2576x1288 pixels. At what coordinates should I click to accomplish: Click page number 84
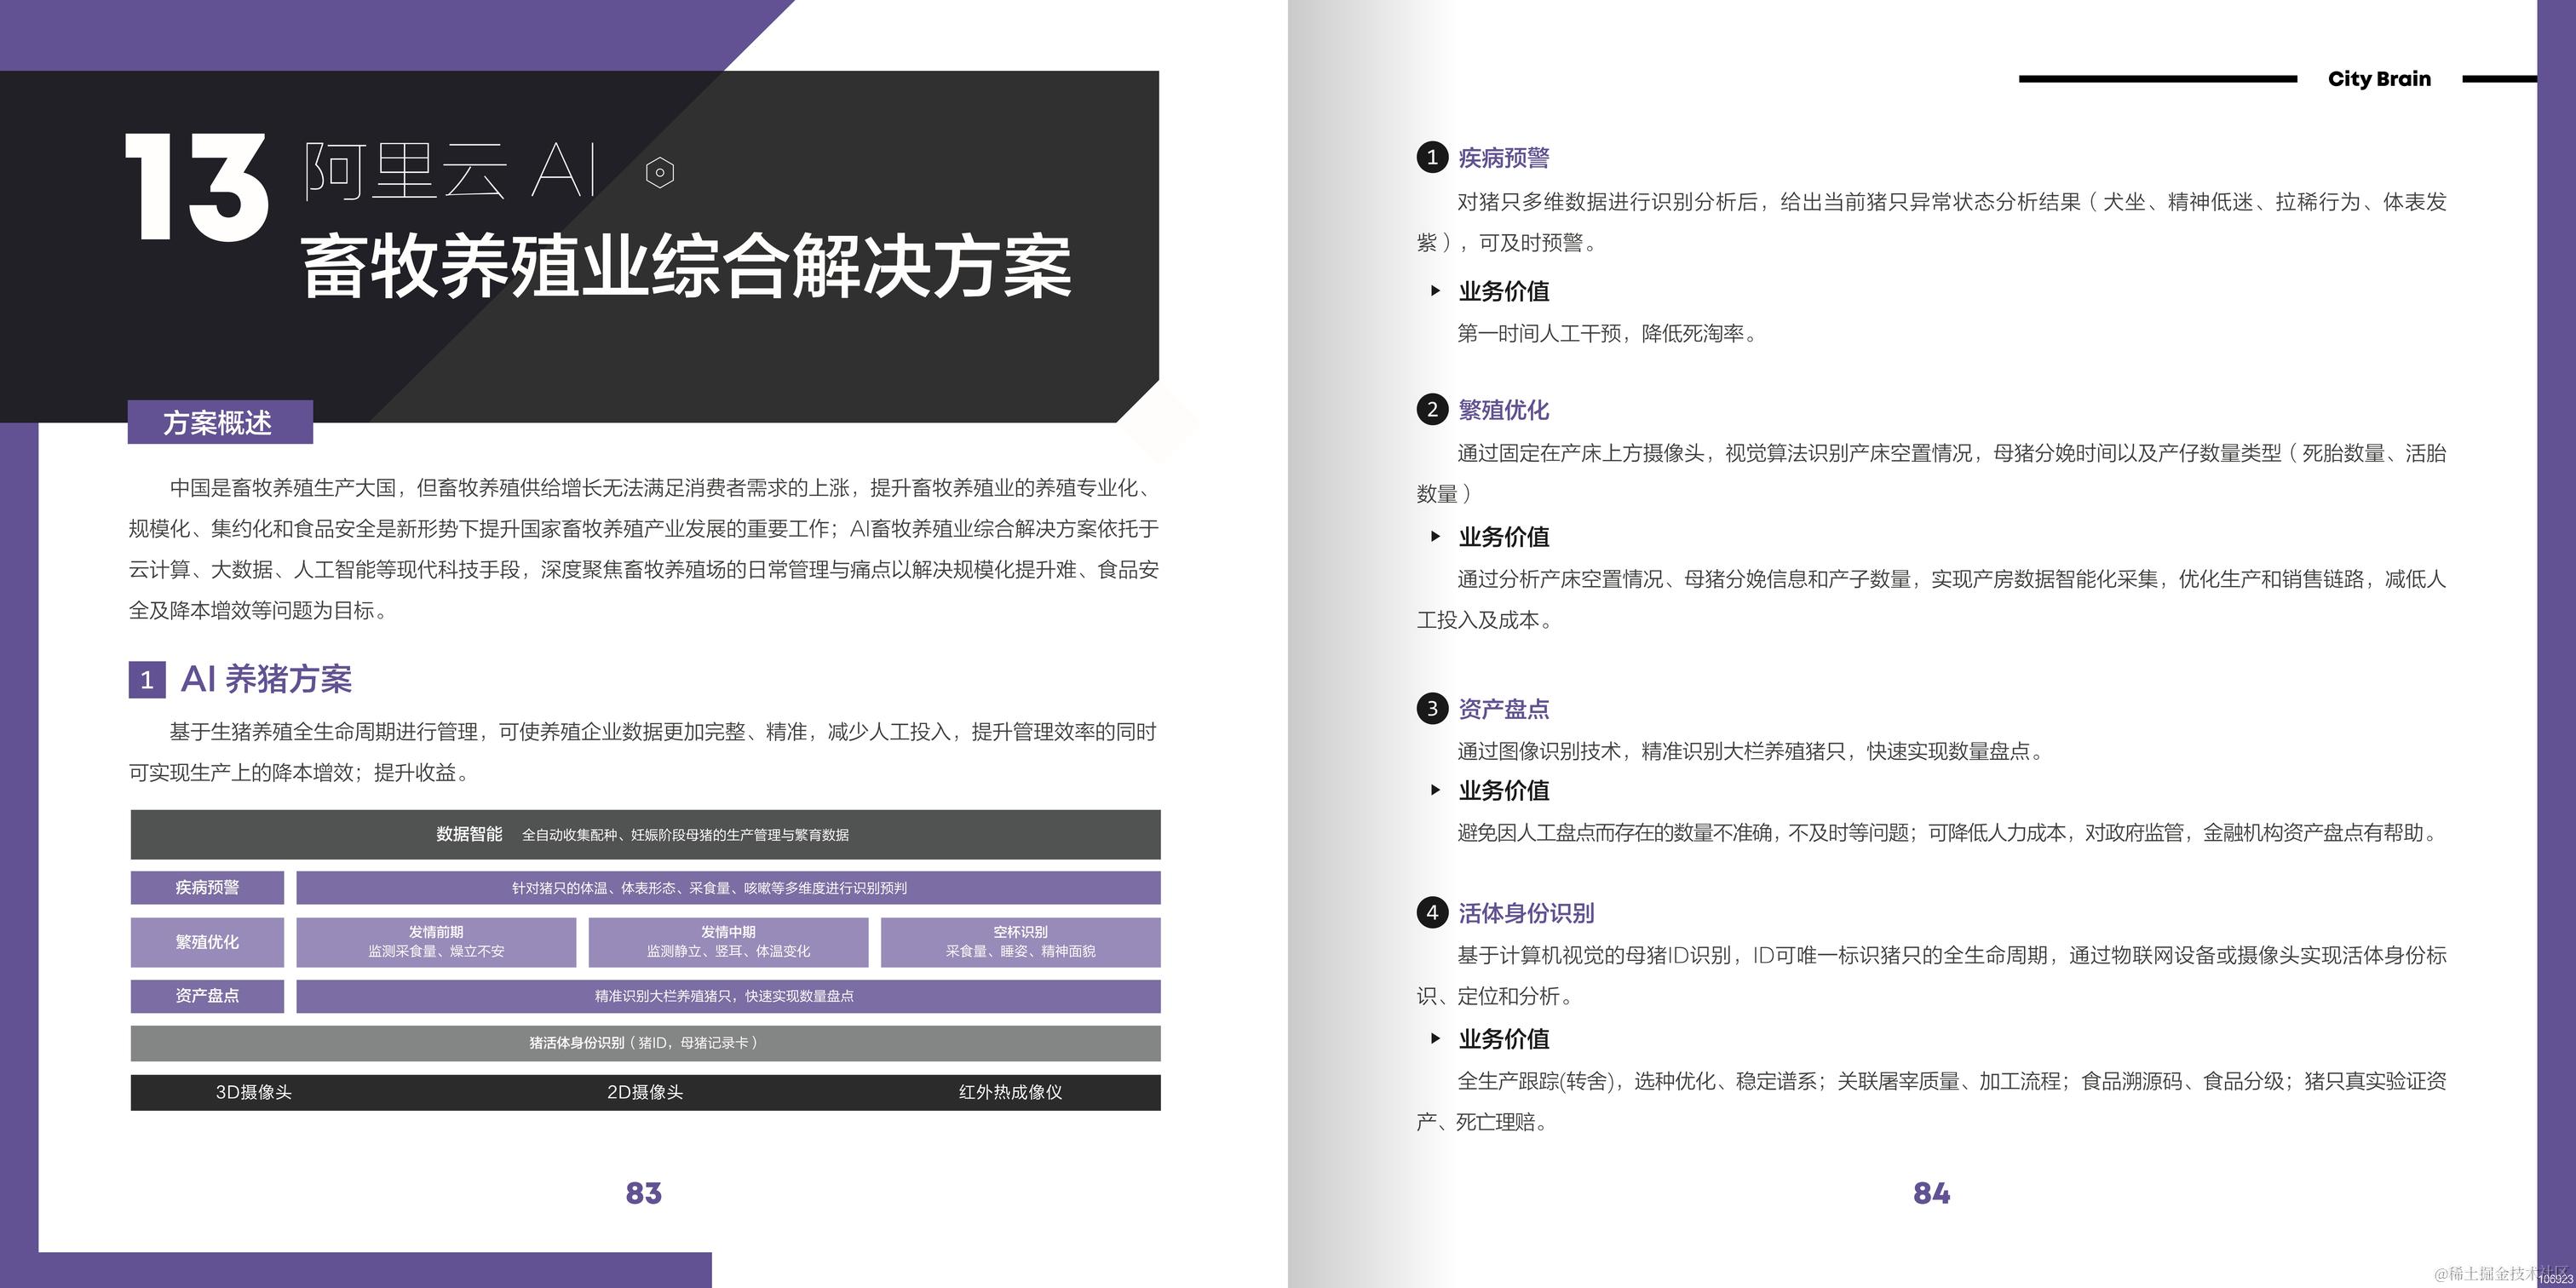click(x=1931, y=1193)
